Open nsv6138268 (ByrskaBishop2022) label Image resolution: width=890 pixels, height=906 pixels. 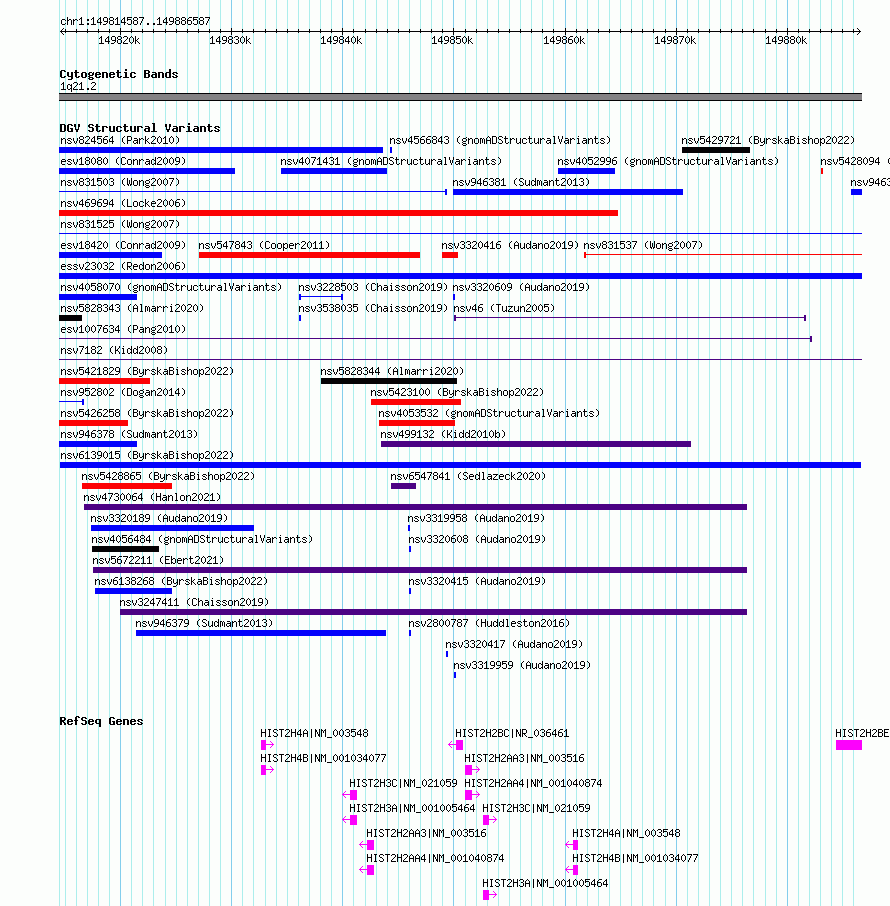click(x=181, y=581)
